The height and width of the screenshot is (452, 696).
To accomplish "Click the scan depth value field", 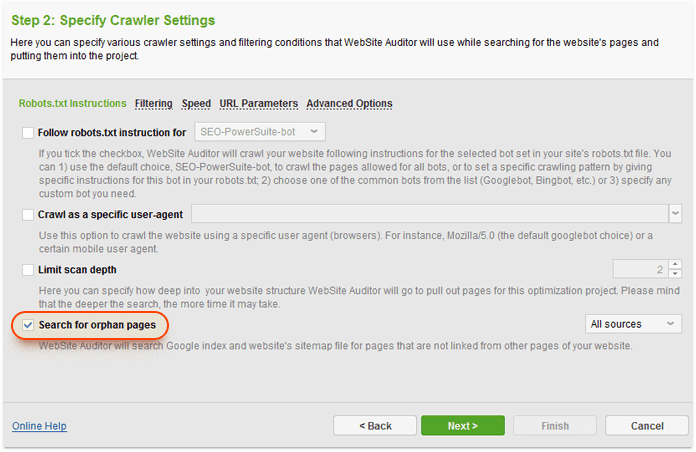I will pyautogui.click(x=640, y=269).
